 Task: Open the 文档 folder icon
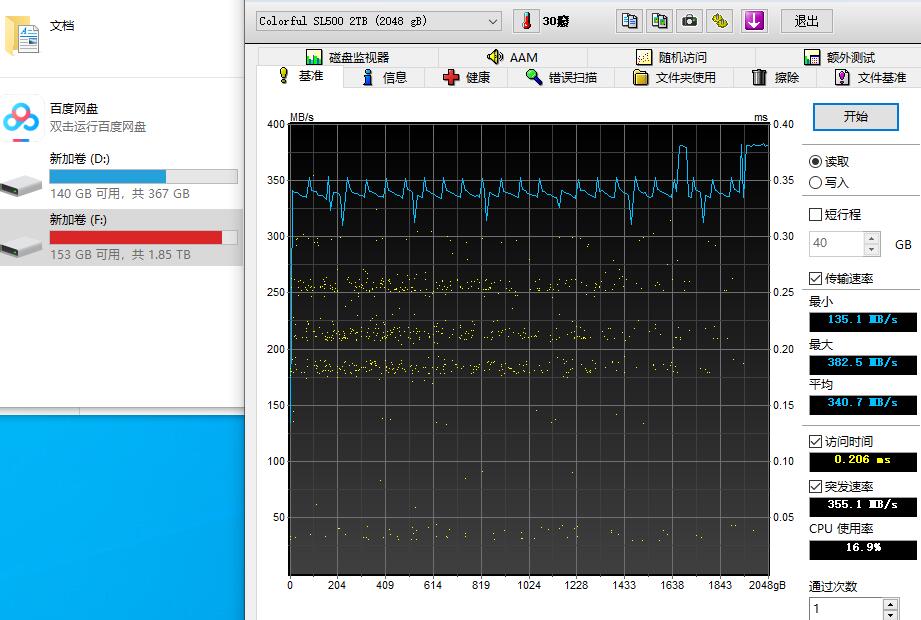[24, 34]
